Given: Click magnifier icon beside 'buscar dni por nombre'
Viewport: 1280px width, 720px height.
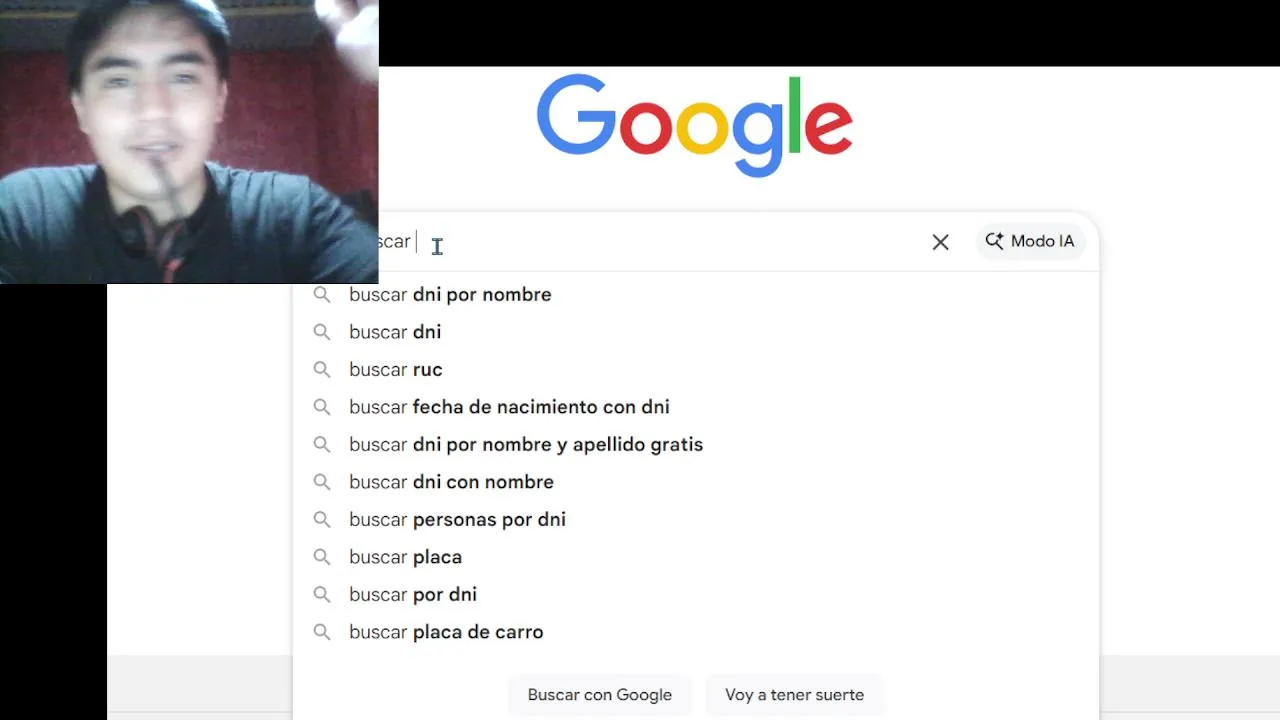Looking at the screenshot, I should [x=322, y=295].
